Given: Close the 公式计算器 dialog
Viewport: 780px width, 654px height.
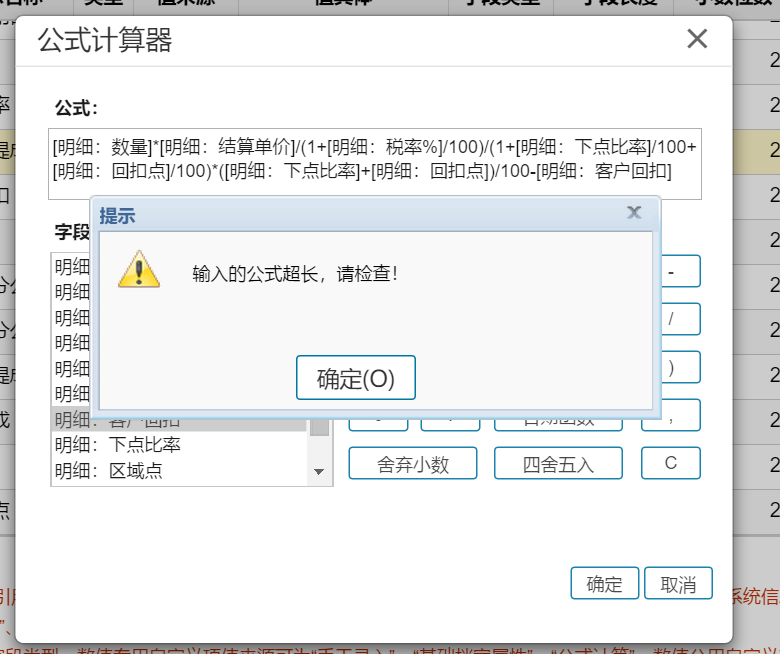Looking at the screenshot, I should (697, 39).
